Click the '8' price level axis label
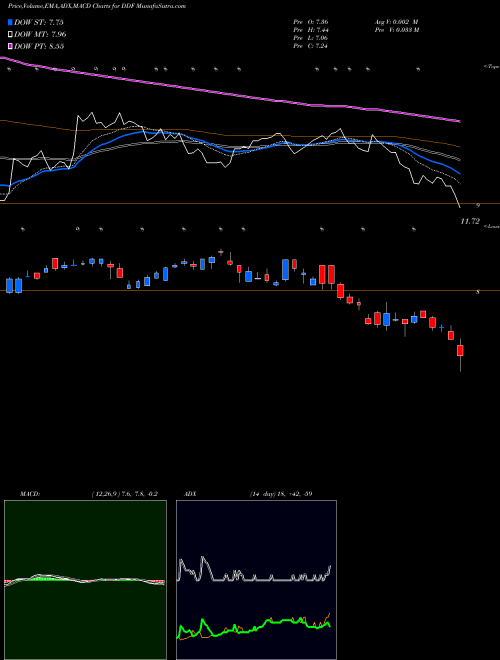 point(478,291)
